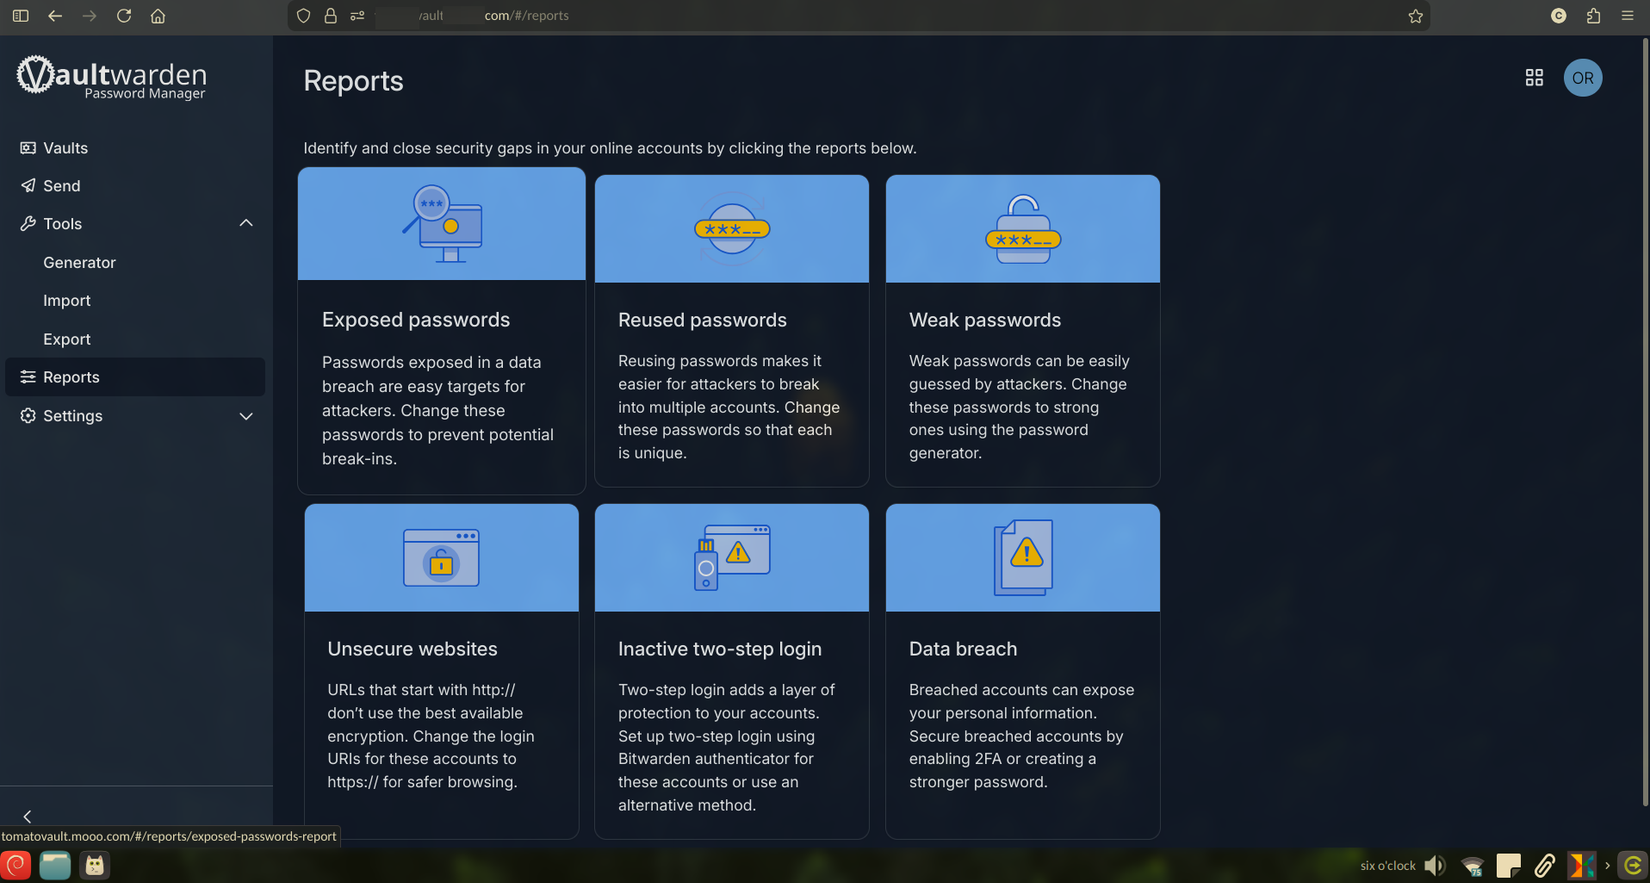Click the green circular tray icon

pyautogui.click(x=1632, y=866)
